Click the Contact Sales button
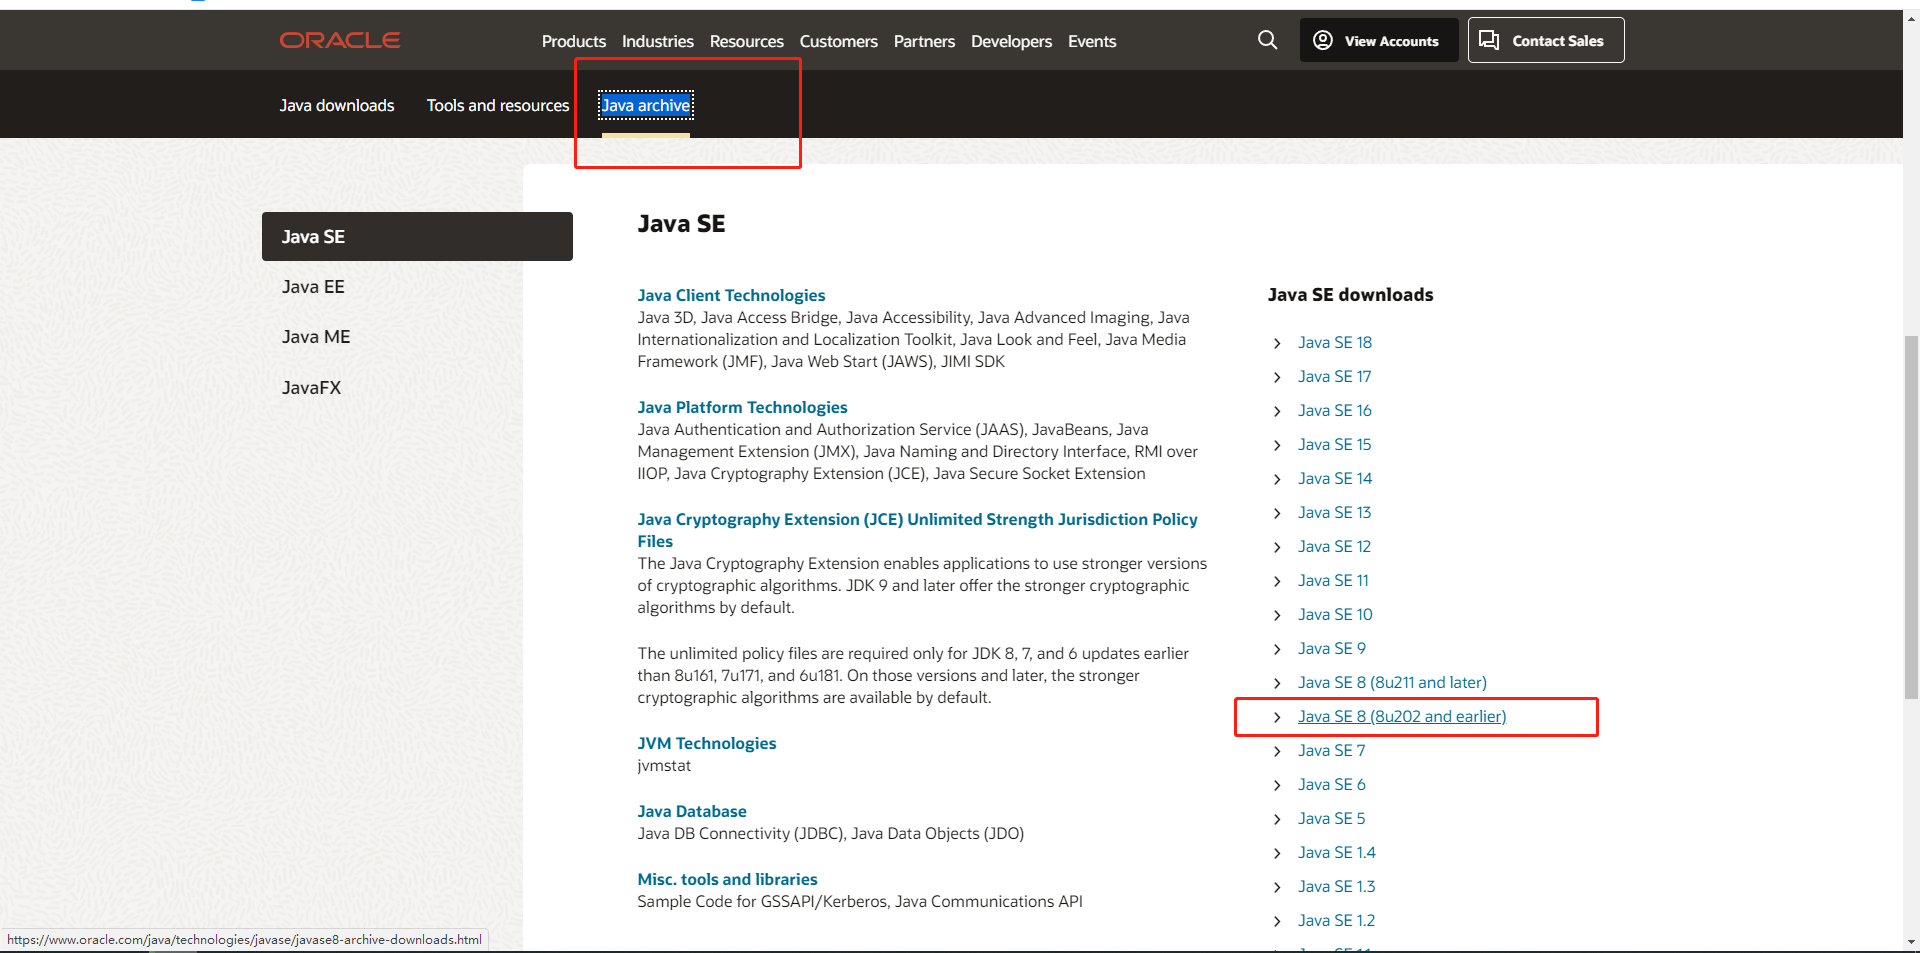The width and height of the screenshot is (1920, 953). (1546, 40)
